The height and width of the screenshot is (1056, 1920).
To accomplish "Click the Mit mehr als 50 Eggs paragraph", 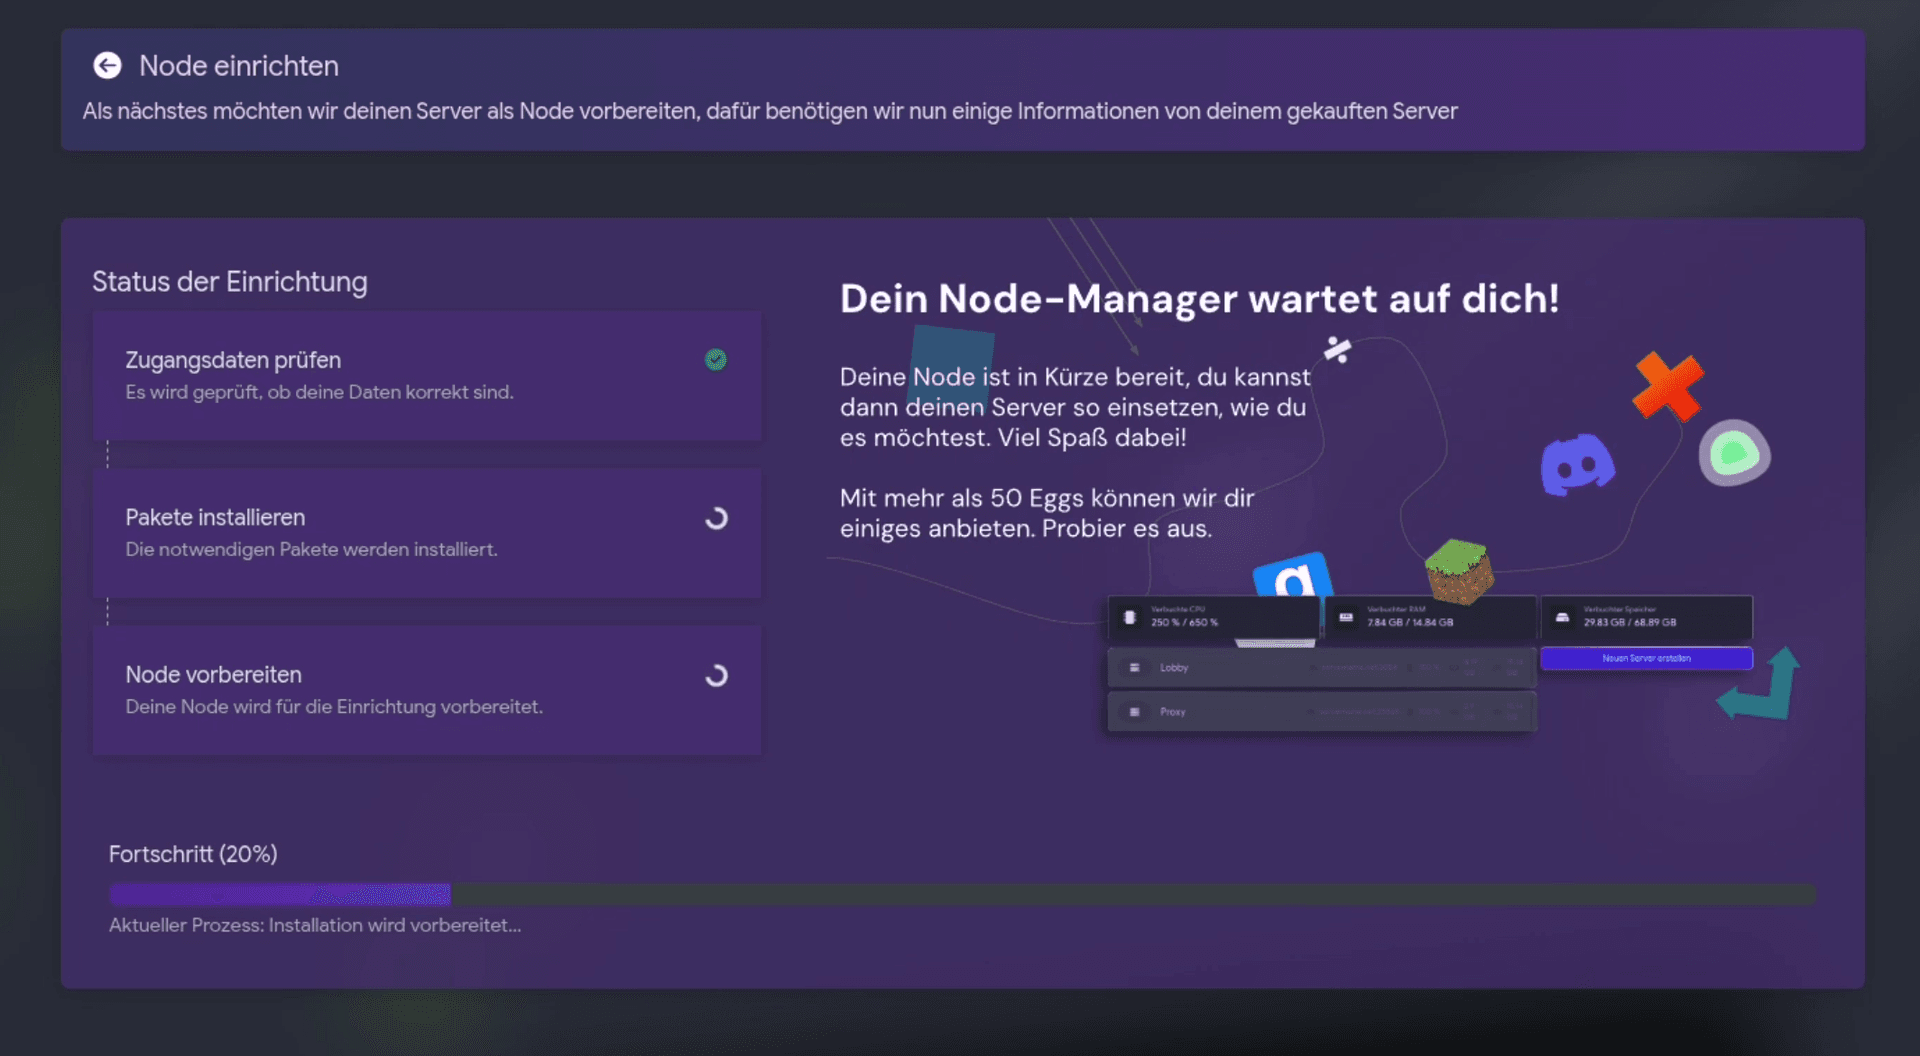I will (x=1047, y=513).
